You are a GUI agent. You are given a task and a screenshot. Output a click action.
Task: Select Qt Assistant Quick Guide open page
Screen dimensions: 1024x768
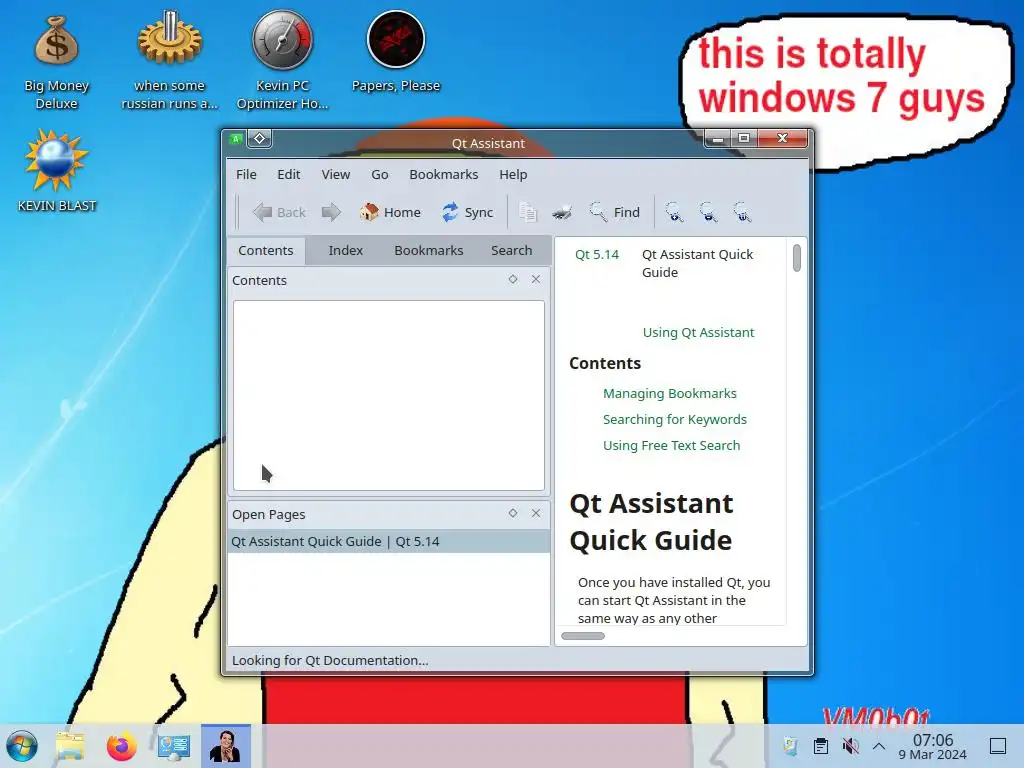389,541
